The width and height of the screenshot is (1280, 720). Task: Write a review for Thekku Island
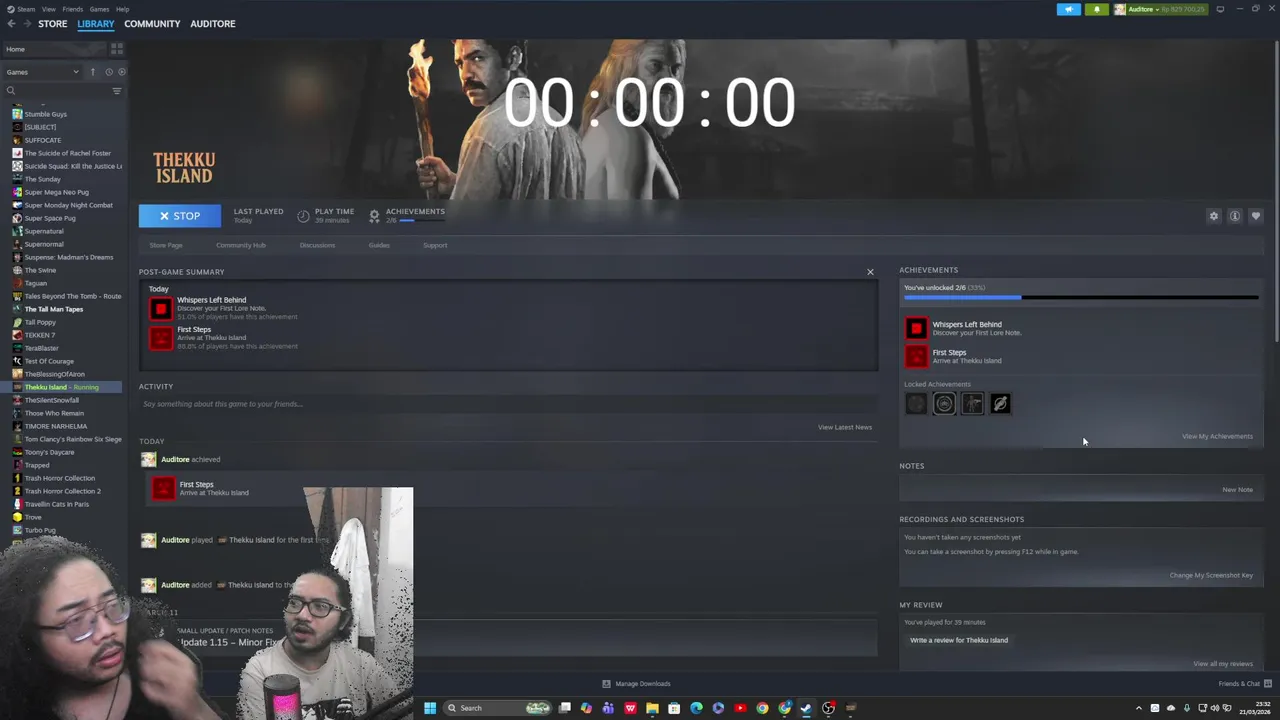point(959,640)
